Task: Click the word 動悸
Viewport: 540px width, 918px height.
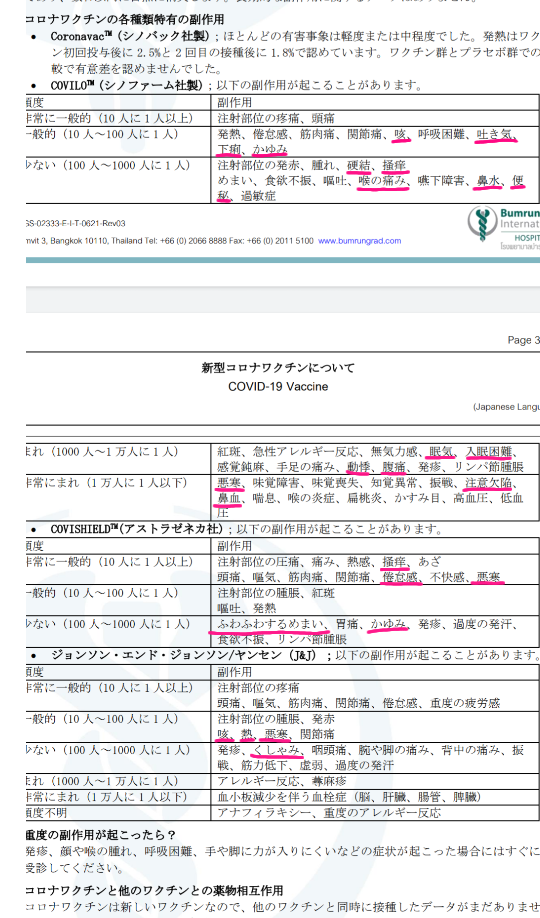Action: pos(358,467)
